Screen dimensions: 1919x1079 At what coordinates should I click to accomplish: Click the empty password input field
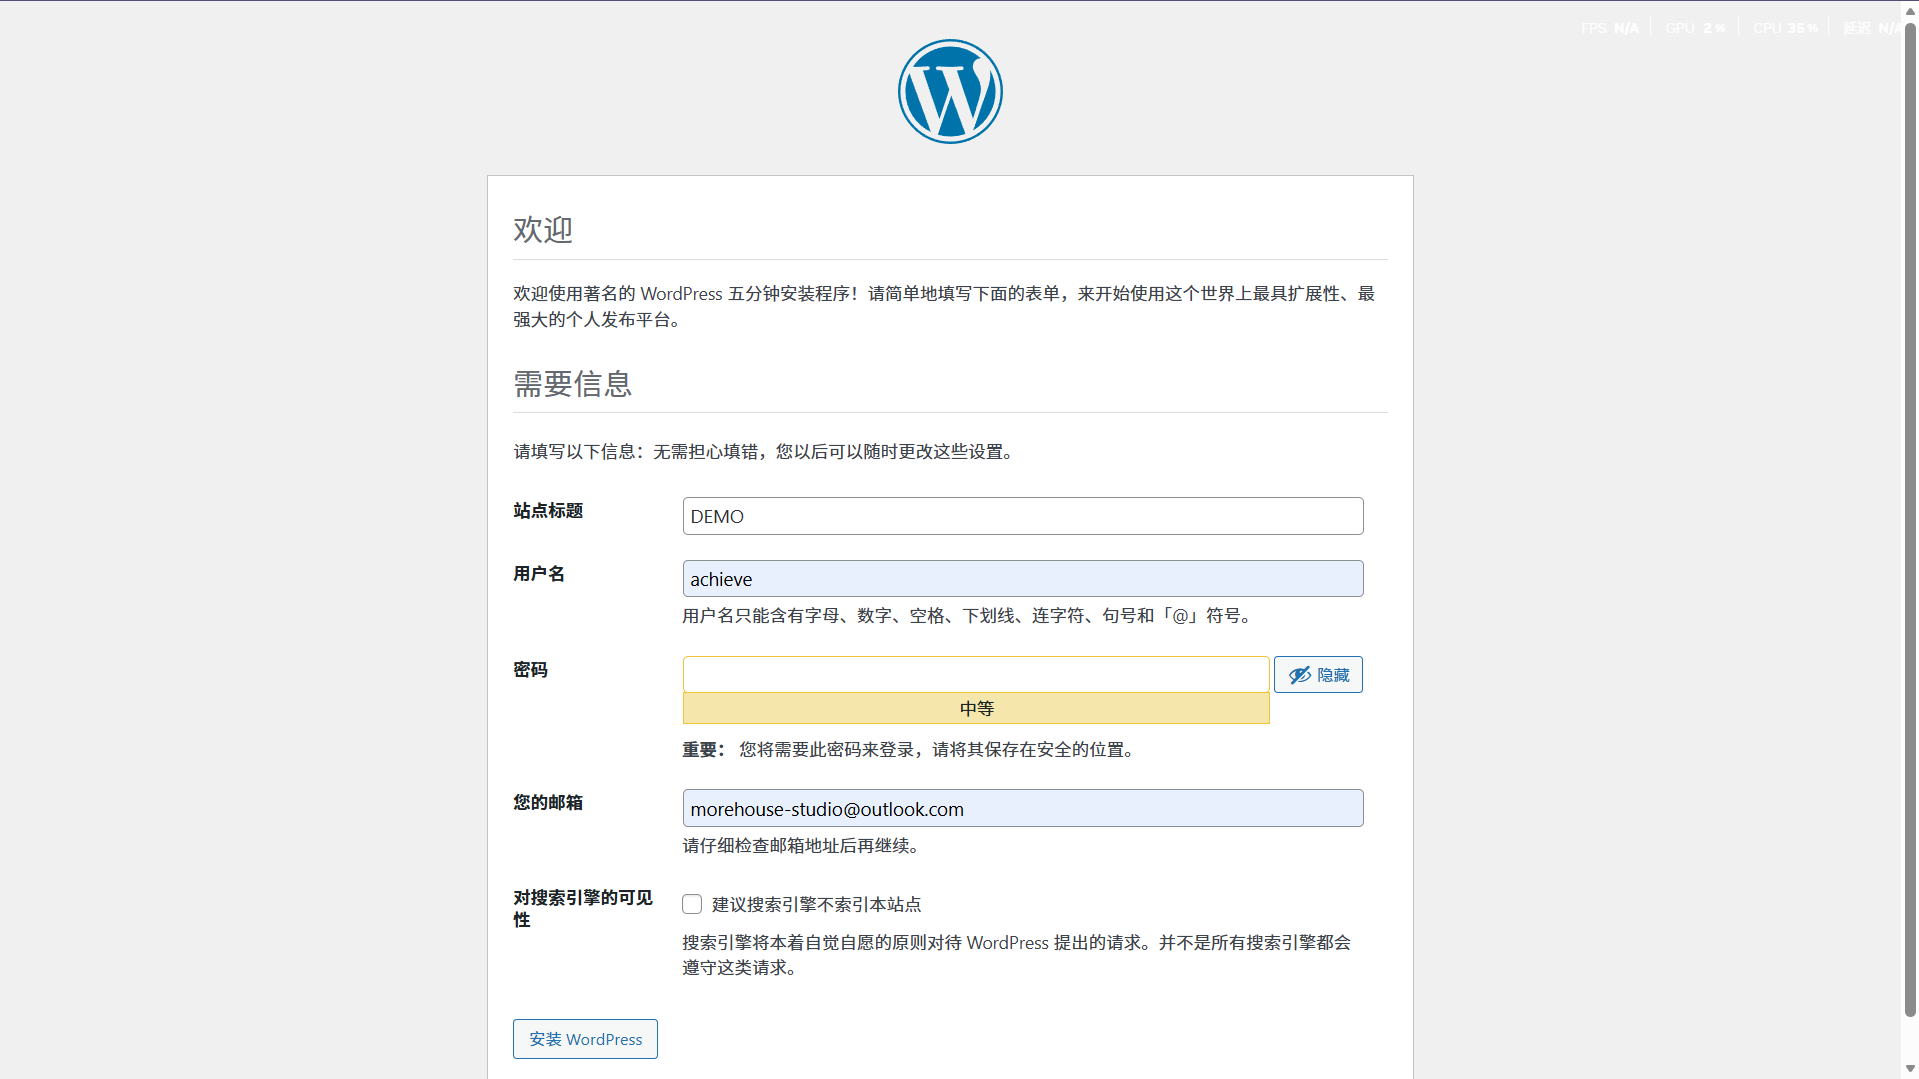point(975,673)
